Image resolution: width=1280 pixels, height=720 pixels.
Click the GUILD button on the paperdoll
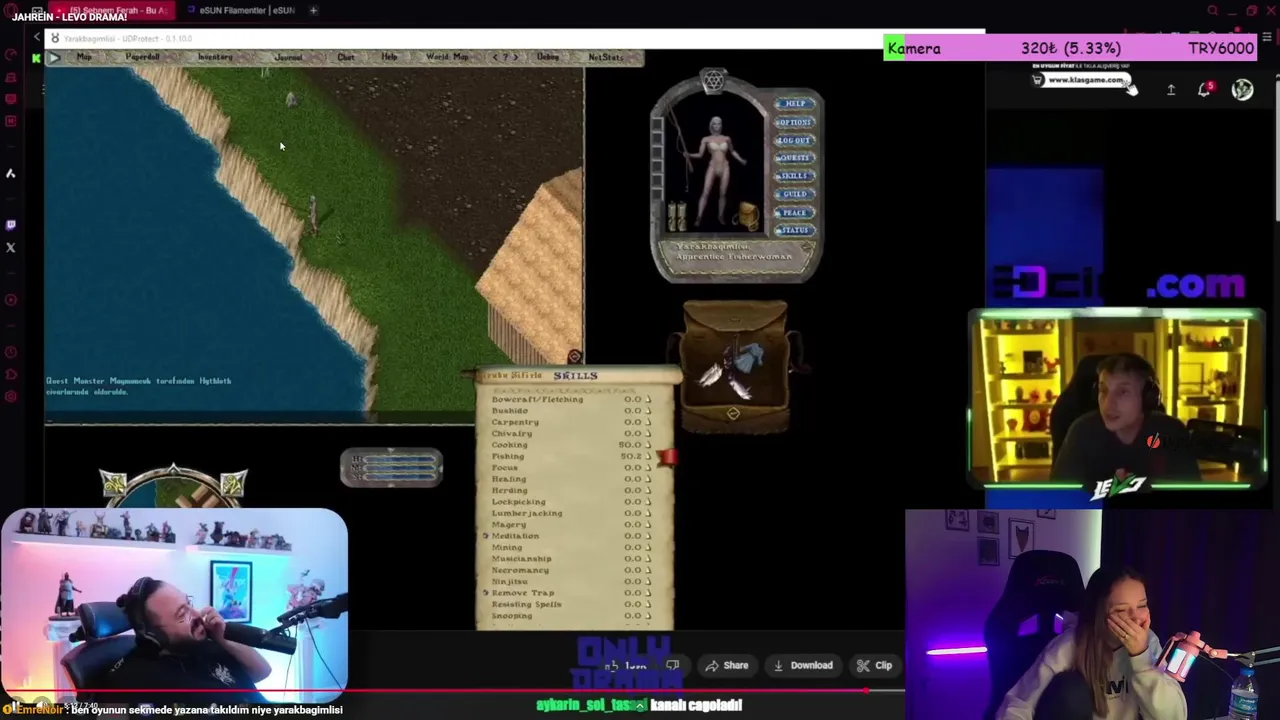click(795, 194)
